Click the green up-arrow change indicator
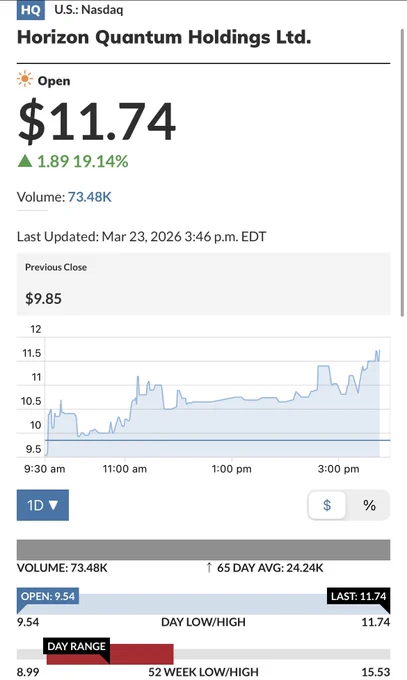407x680 pixels. click(25, 161)
